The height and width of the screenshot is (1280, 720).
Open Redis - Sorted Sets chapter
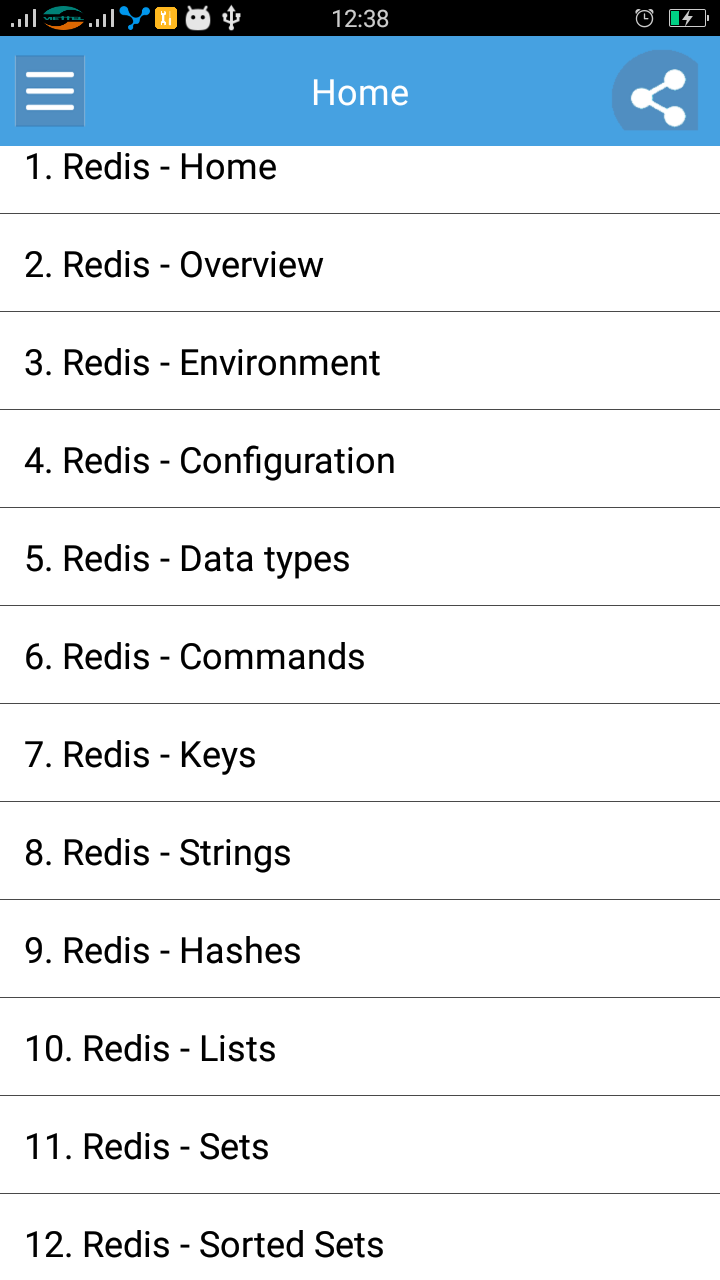click(360, 1238)
